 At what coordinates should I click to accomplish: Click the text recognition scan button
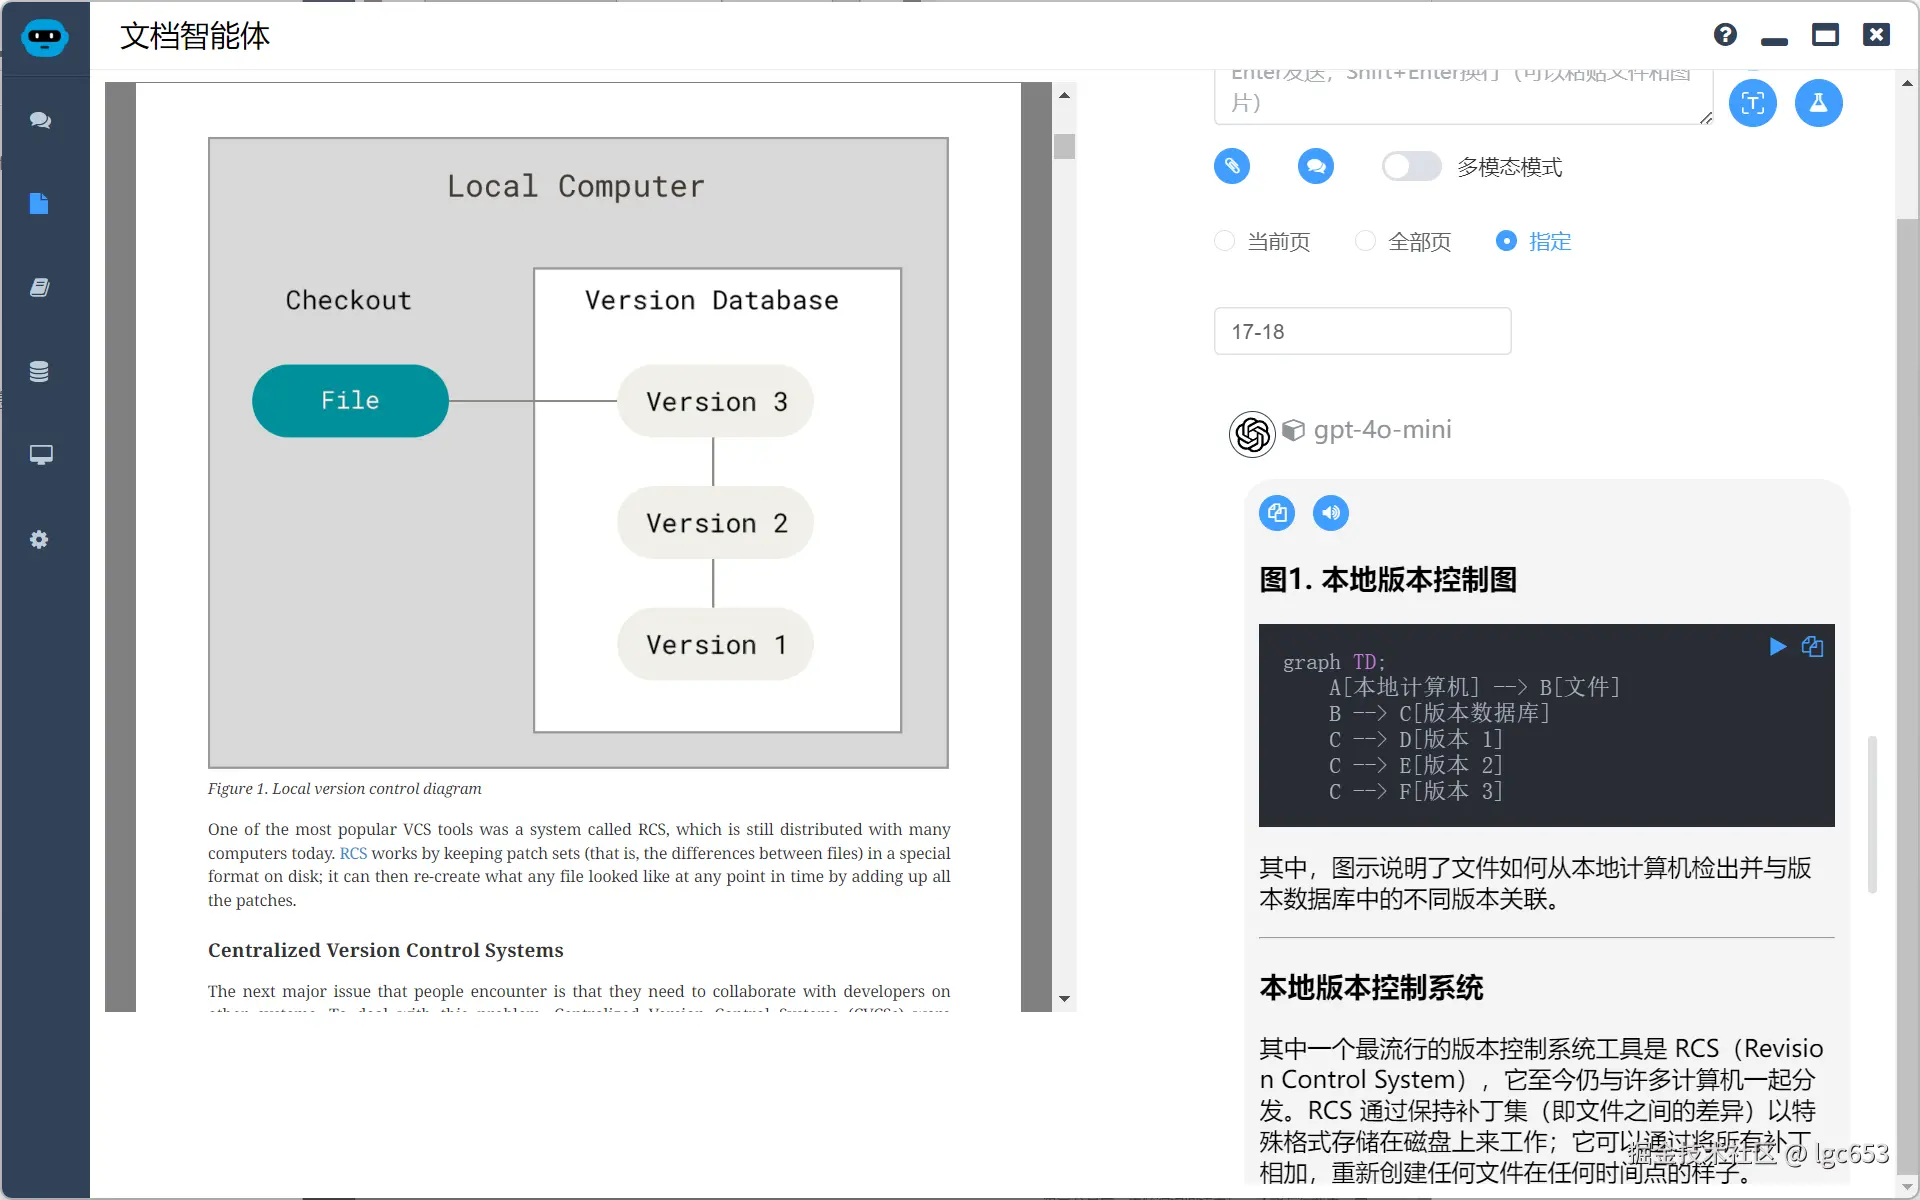pos(1752,103)
